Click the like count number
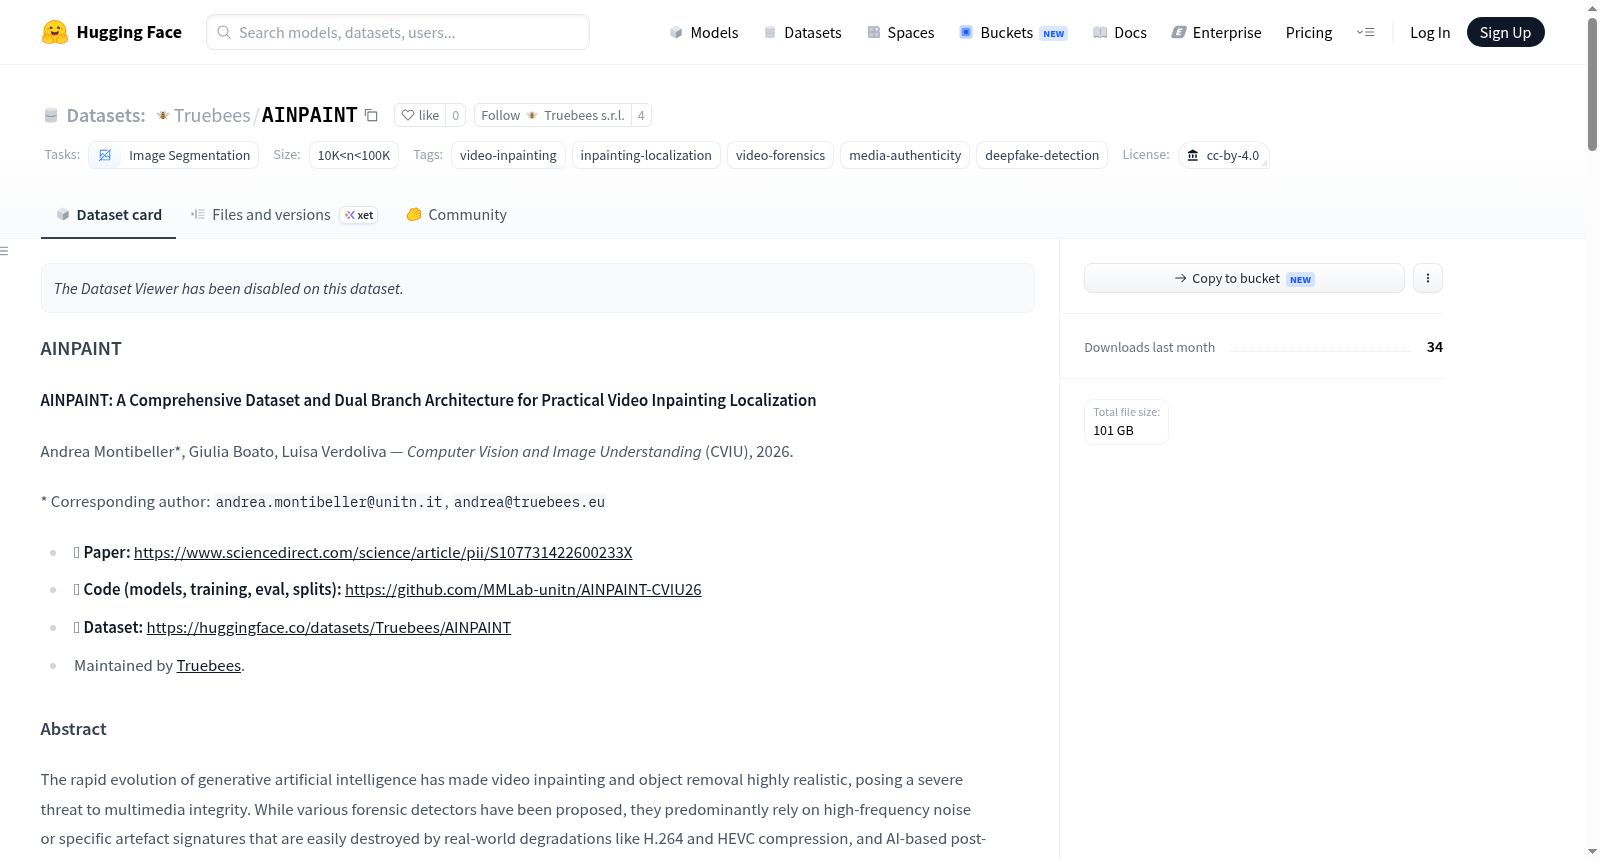The width and height of the screenshot is (1600, 861). point(456,115)
